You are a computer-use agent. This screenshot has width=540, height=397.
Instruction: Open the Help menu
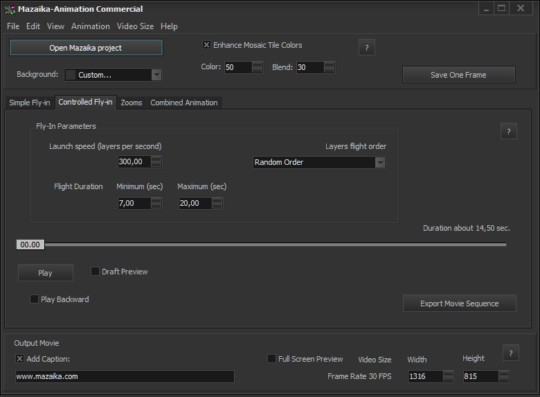pyautogui.click(x=169, y=26)
